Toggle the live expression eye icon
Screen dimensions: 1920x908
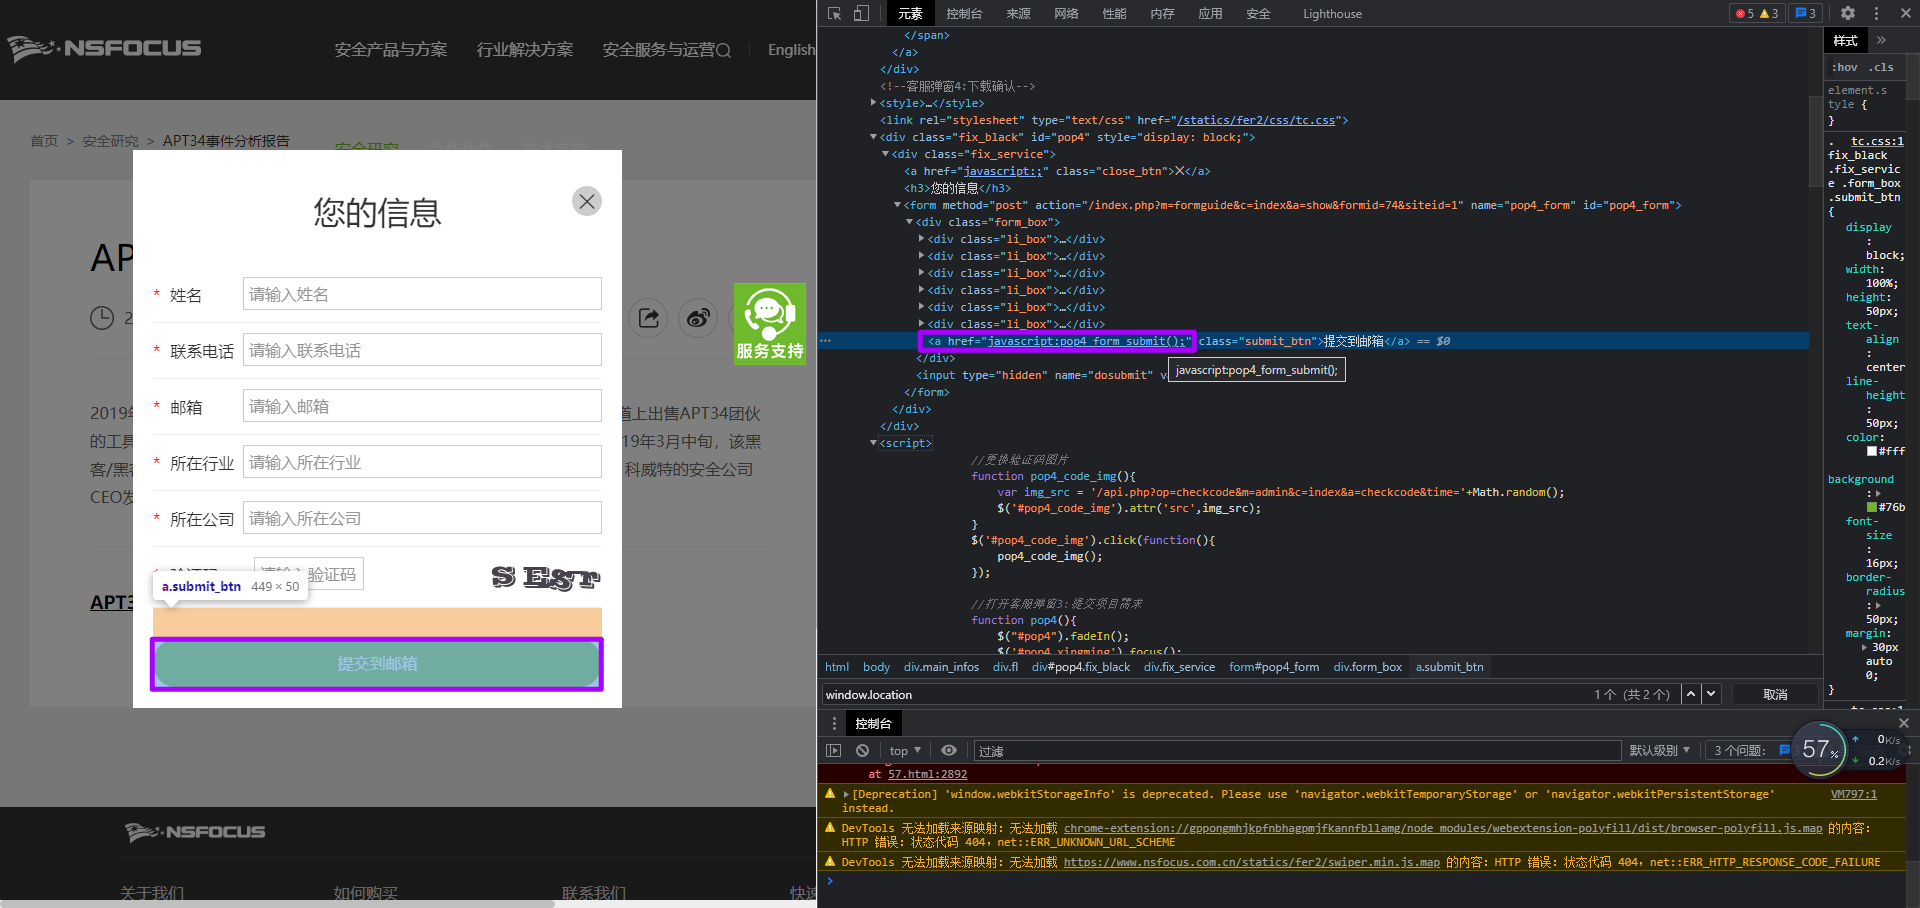pyautogui.click(x=949, y=750)
